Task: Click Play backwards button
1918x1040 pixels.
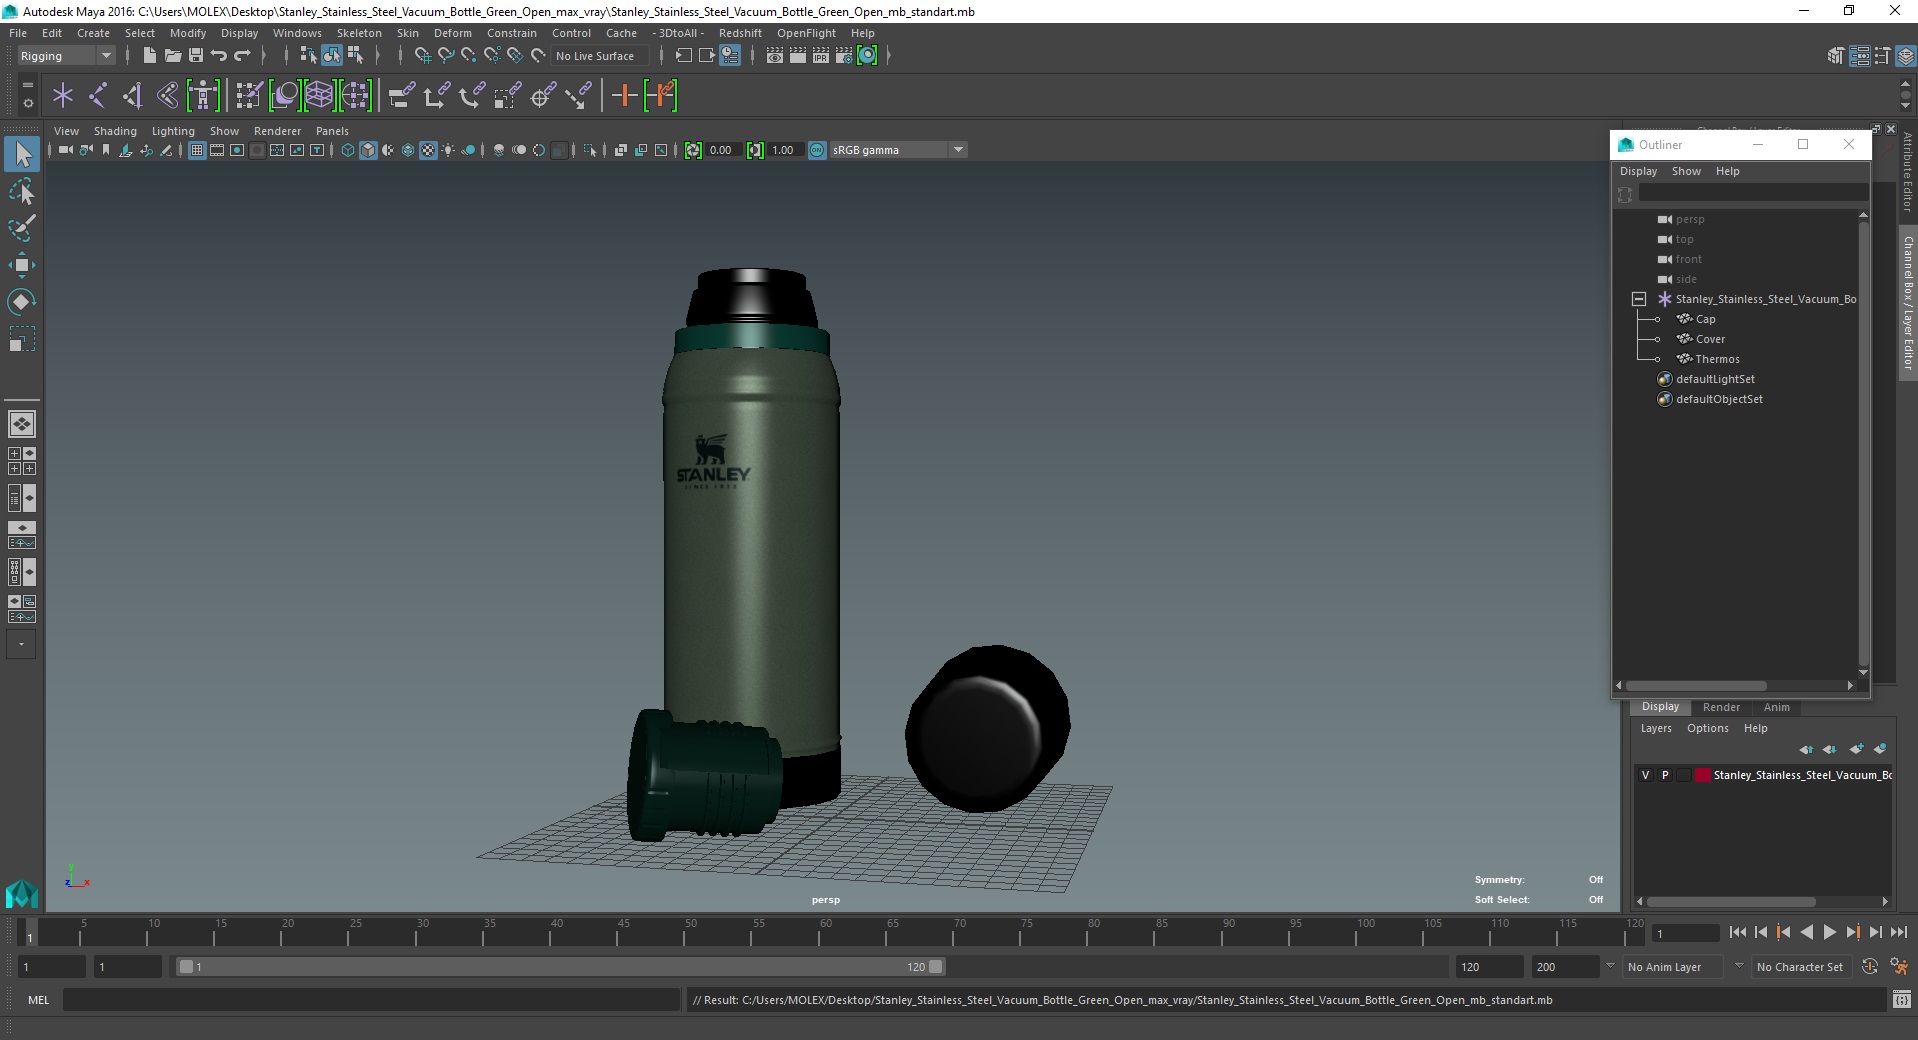Action: click(1806, 932)
